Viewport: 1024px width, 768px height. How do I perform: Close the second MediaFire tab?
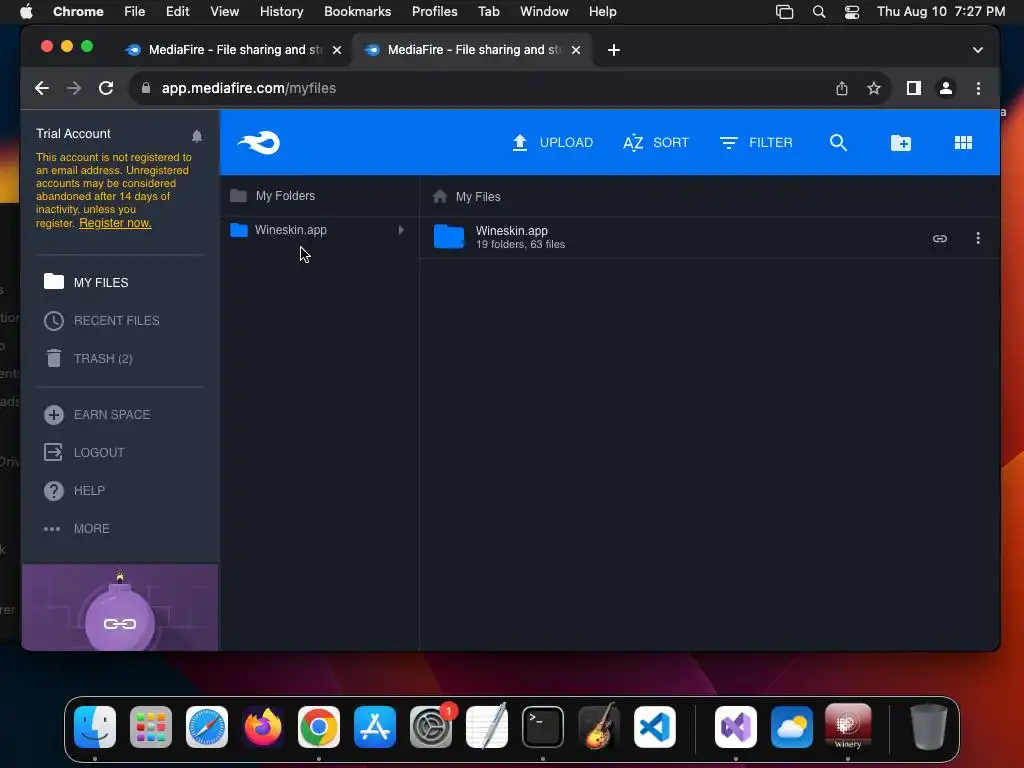click(x=576, y=50)
